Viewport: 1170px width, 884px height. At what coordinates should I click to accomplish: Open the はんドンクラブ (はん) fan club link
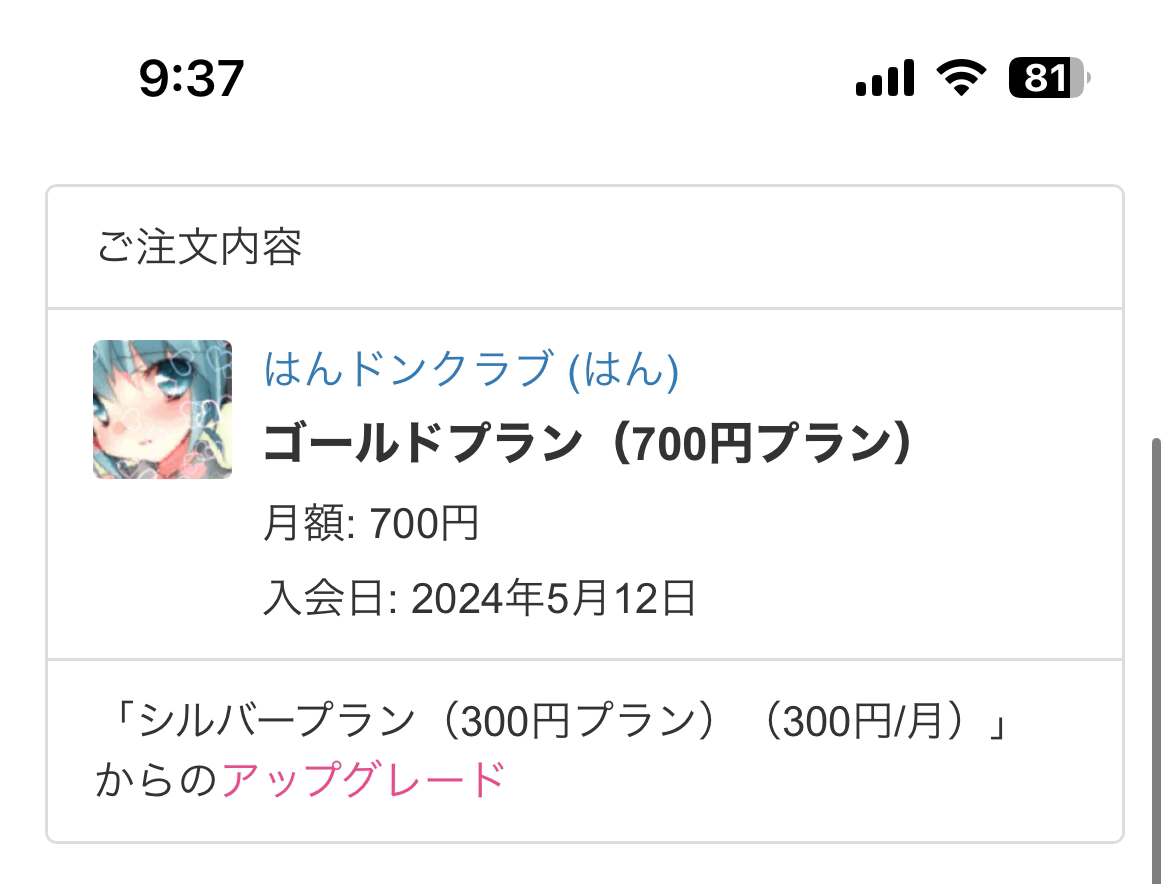click(472, 369)
